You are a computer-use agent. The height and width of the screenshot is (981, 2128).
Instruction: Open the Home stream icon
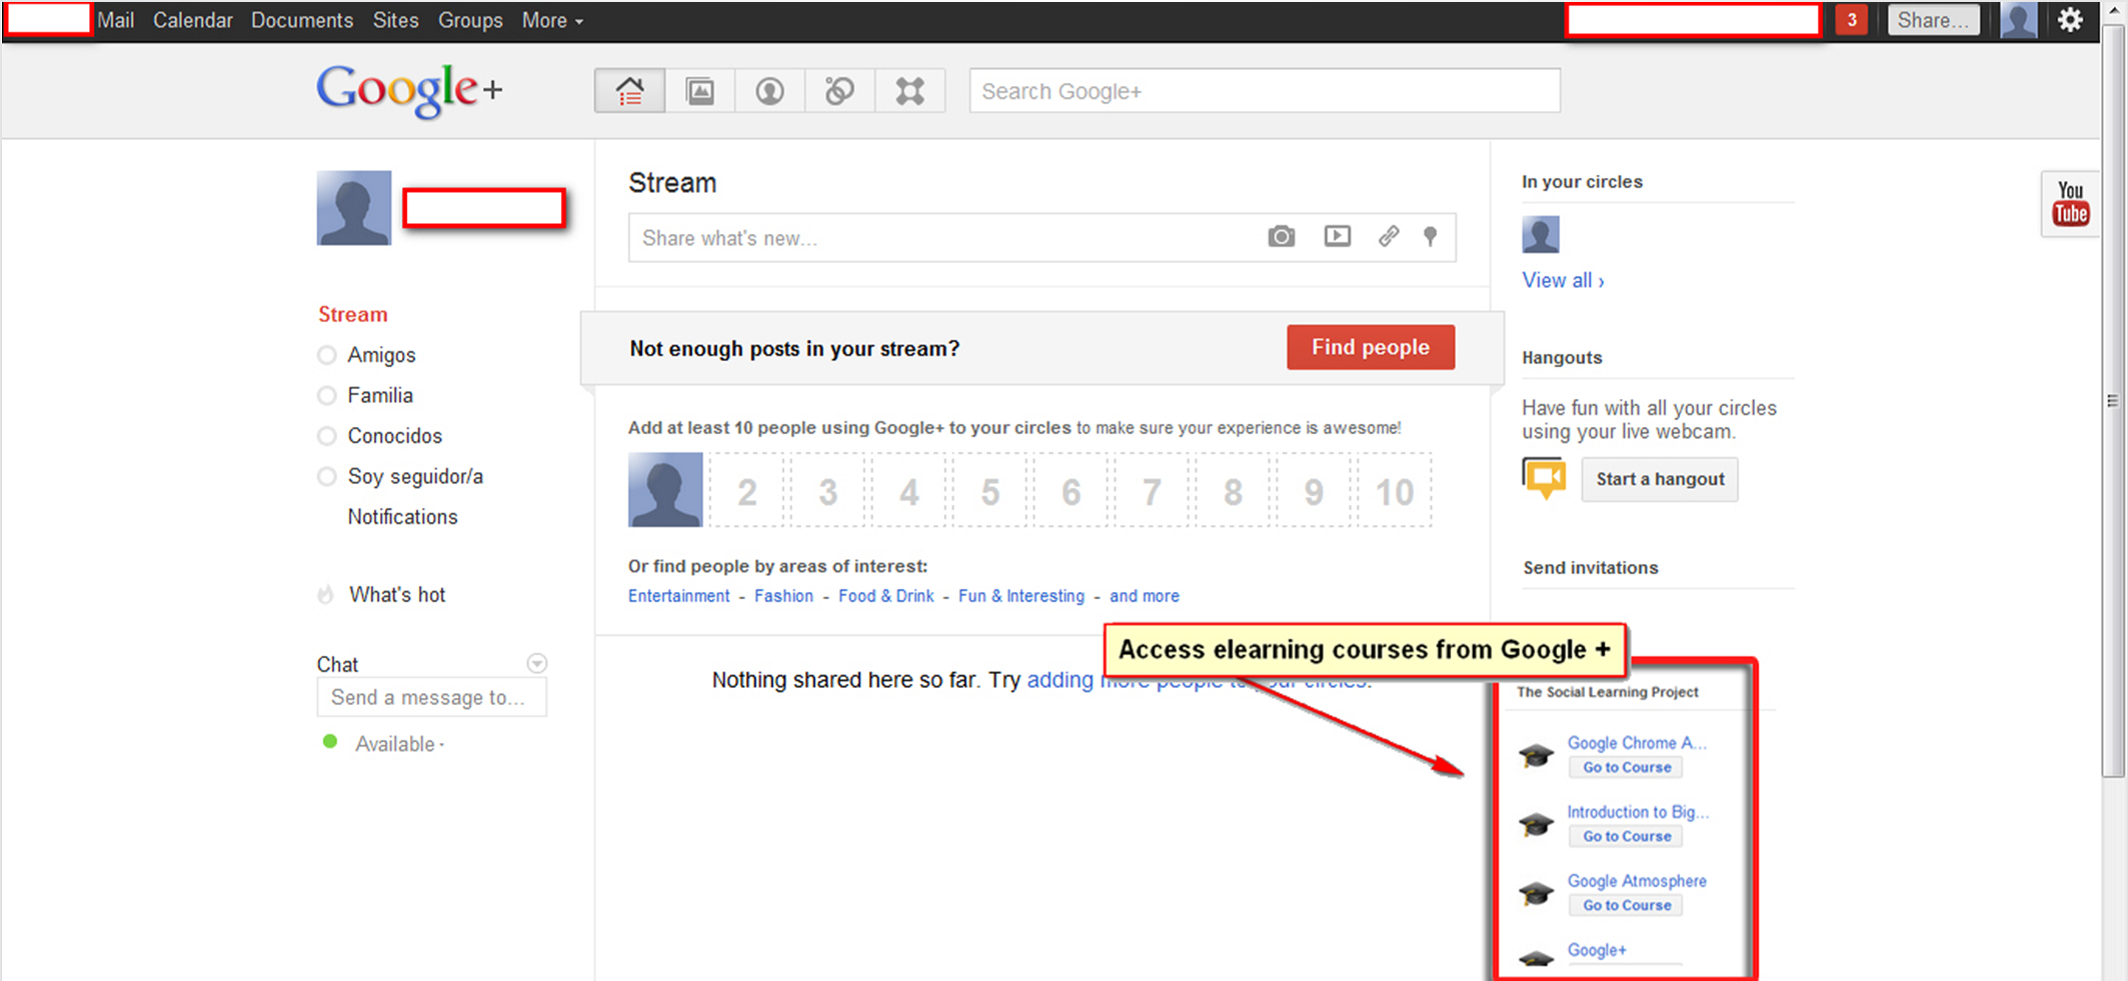pyautogui.click(x=629, y=91)
